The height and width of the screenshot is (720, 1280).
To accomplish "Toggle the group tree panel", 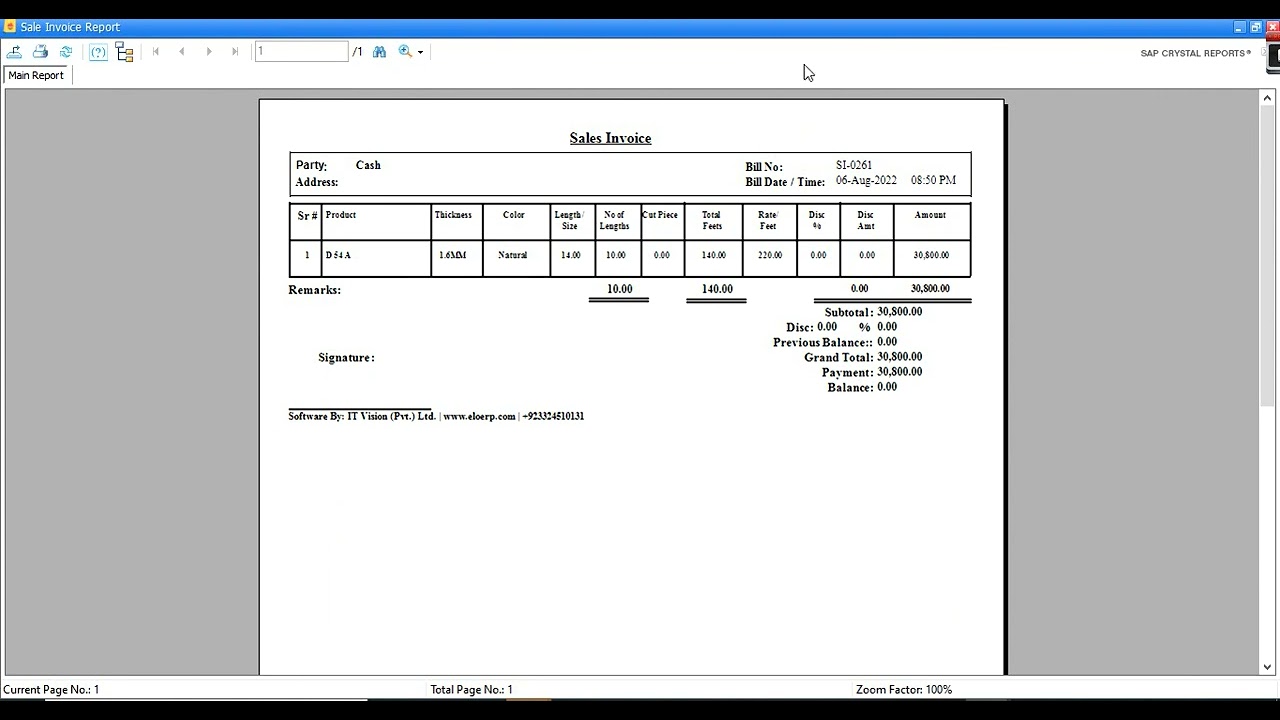I will [124, 52].
